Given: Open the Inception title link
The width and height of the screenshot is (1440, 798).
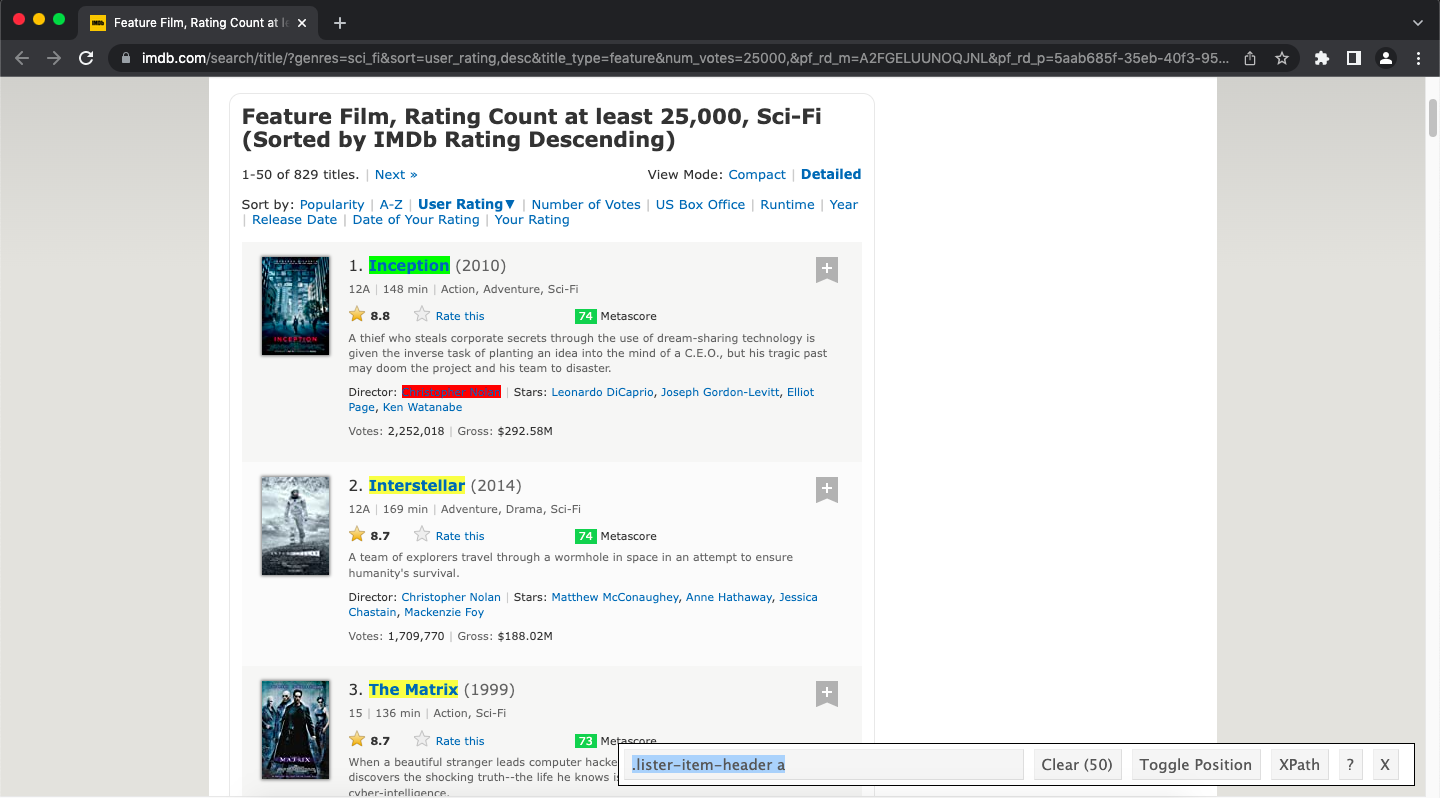Looking at the screenshot, I should (409, 265).
